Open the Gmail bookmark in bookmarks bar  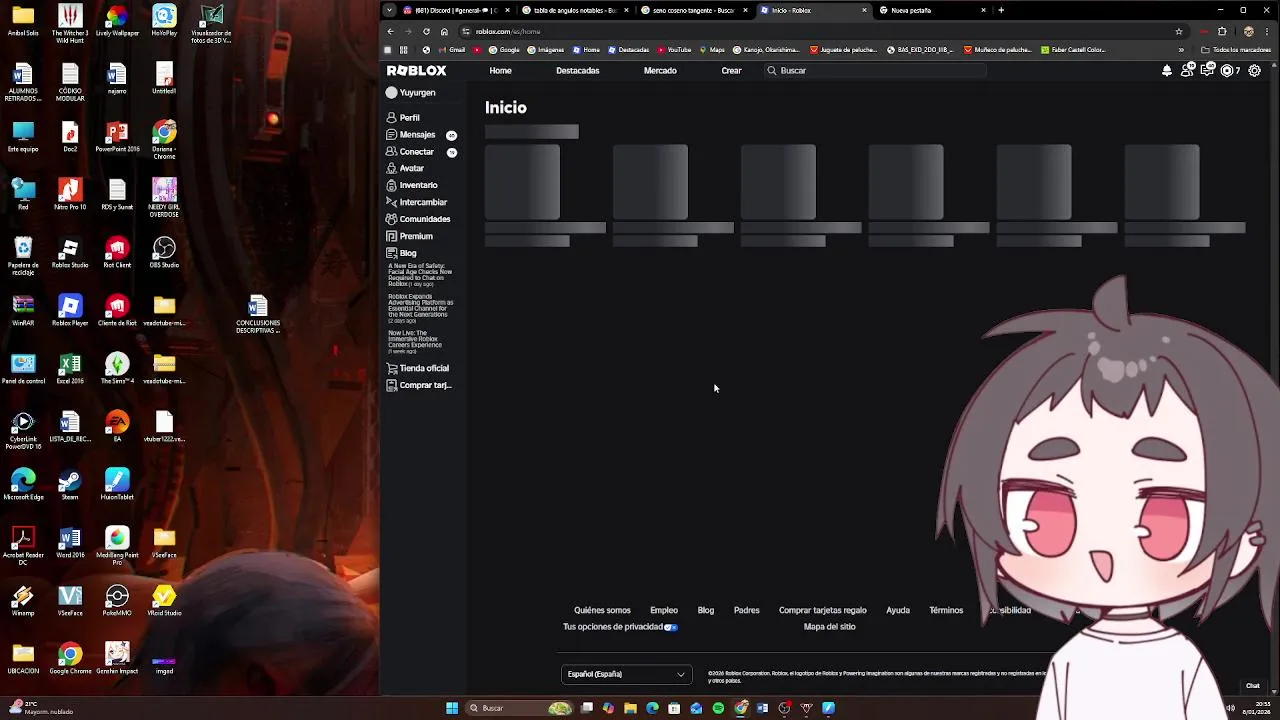452,50
